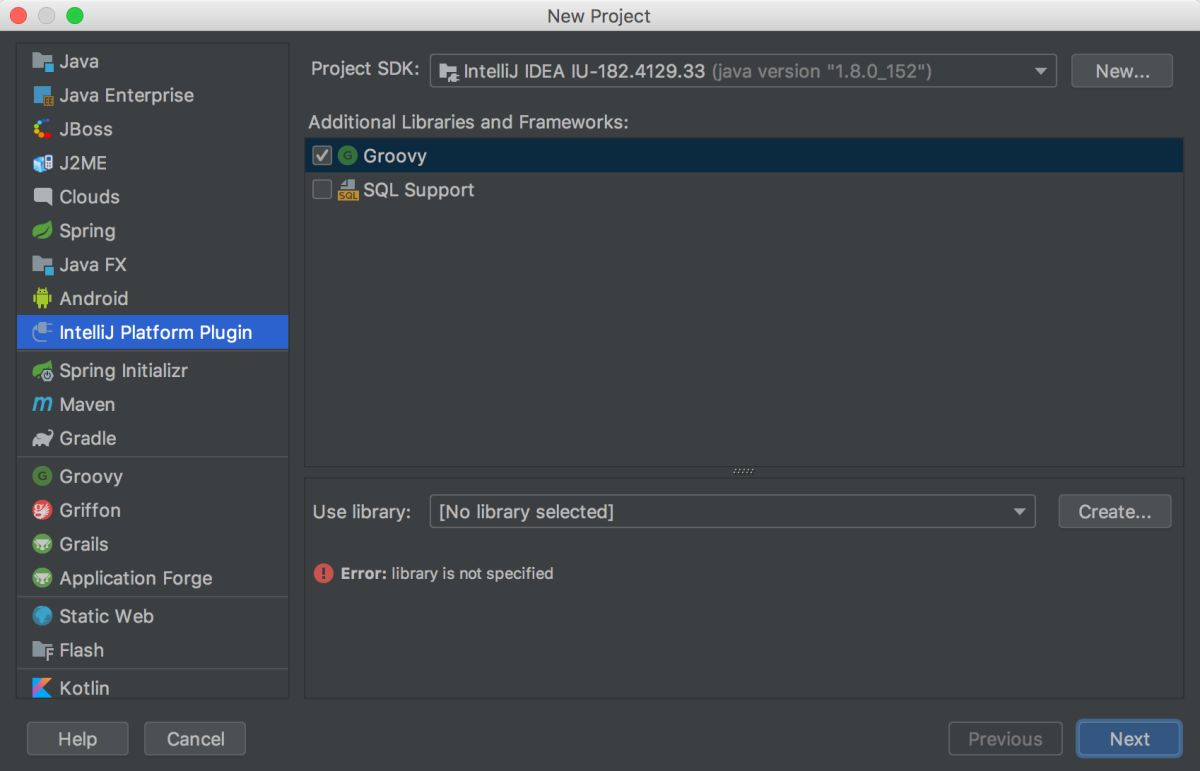Click the J2ME icon
1200x771 pixels.
click(42, 163)
